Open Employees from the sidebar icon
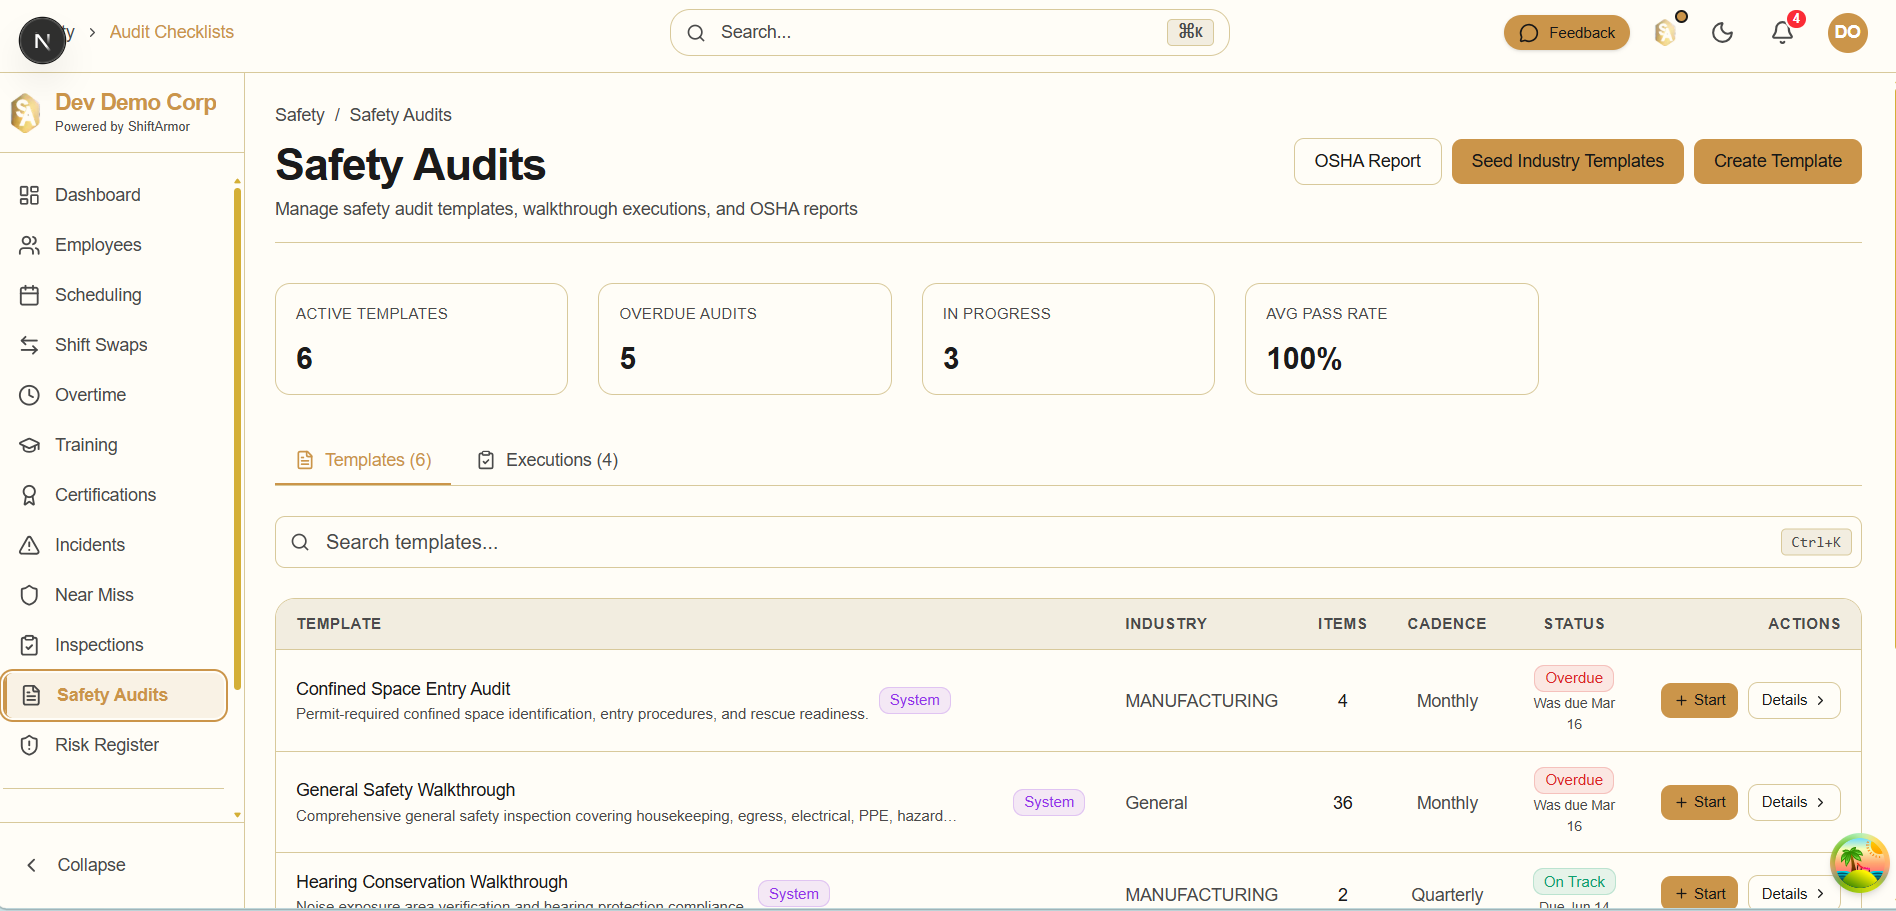Image resolution: width=1896 pixels, height=911 pixels. tap(29, 245)
